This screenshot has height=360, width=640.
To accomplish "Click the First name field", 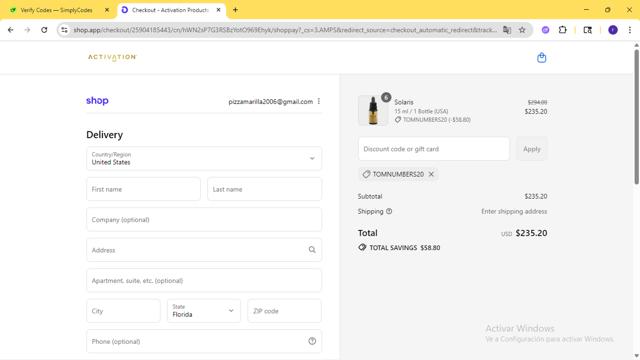I will (143, 189).
